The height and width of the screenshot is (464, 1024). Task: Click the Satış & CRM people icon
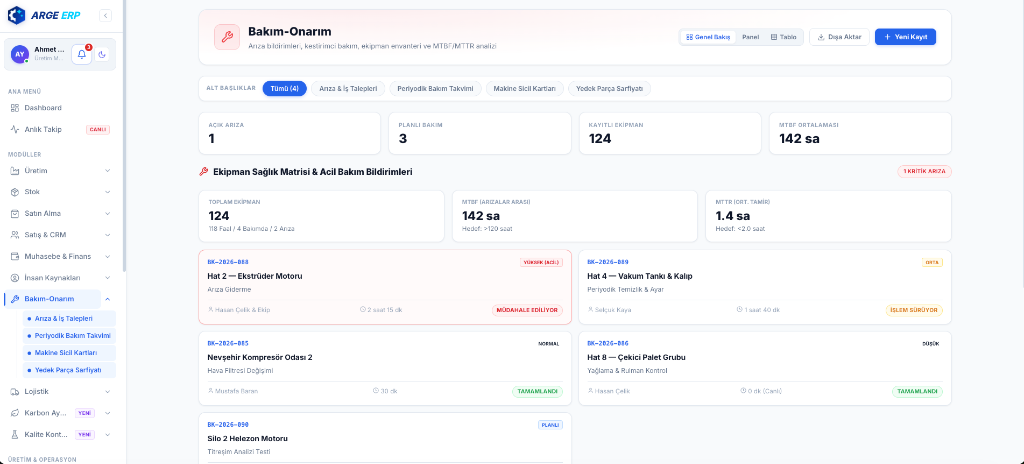point(15,235)
